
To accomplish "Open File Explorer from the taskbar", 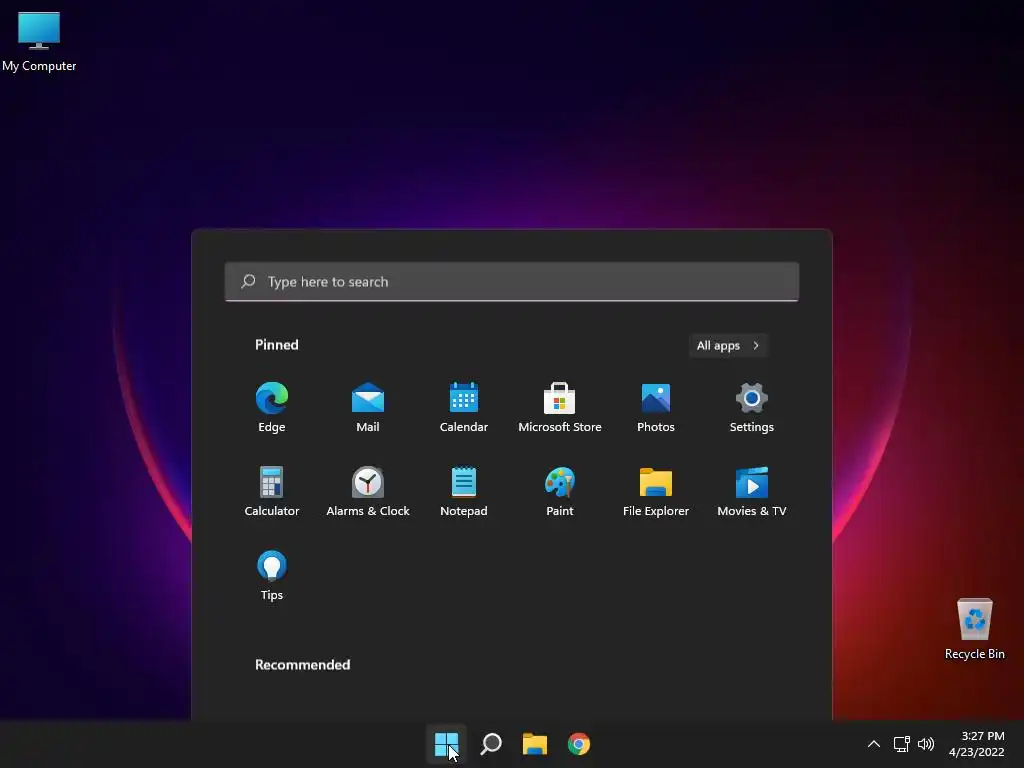I will click(535, 744).
